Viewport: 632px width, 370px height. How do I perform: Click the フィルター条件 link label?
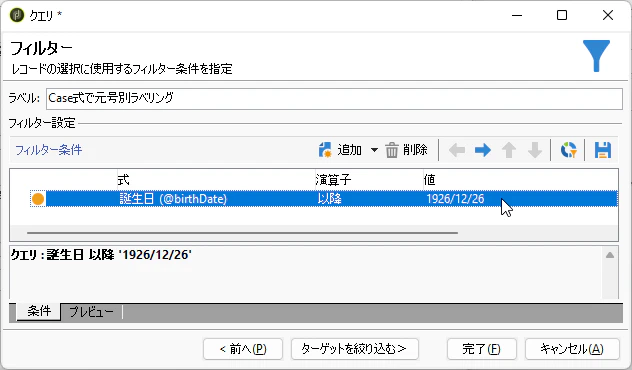(x=48, y=150)
